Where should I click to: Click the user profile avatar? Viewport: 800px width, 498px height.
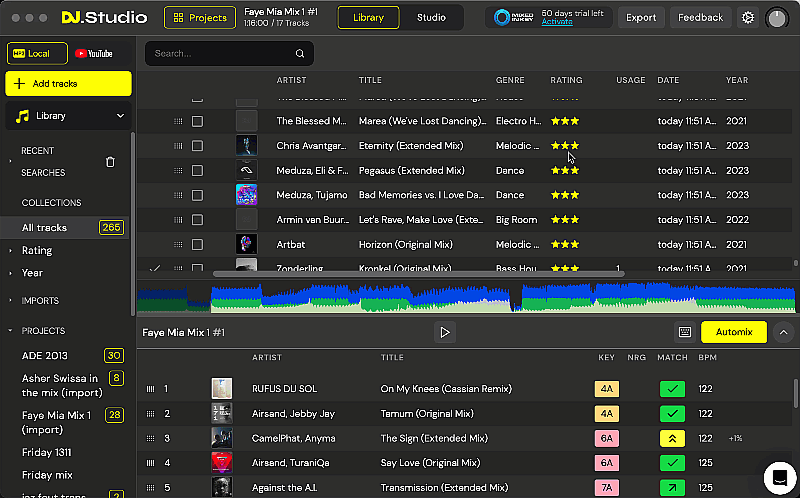(x=777, y=17)
